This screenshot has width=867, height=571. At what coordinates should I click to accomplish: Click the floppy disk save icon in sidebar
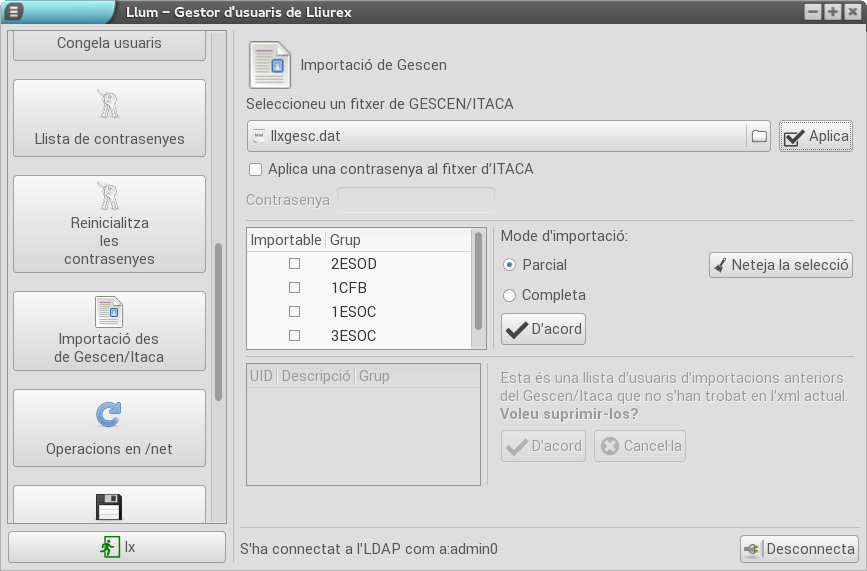108,507
